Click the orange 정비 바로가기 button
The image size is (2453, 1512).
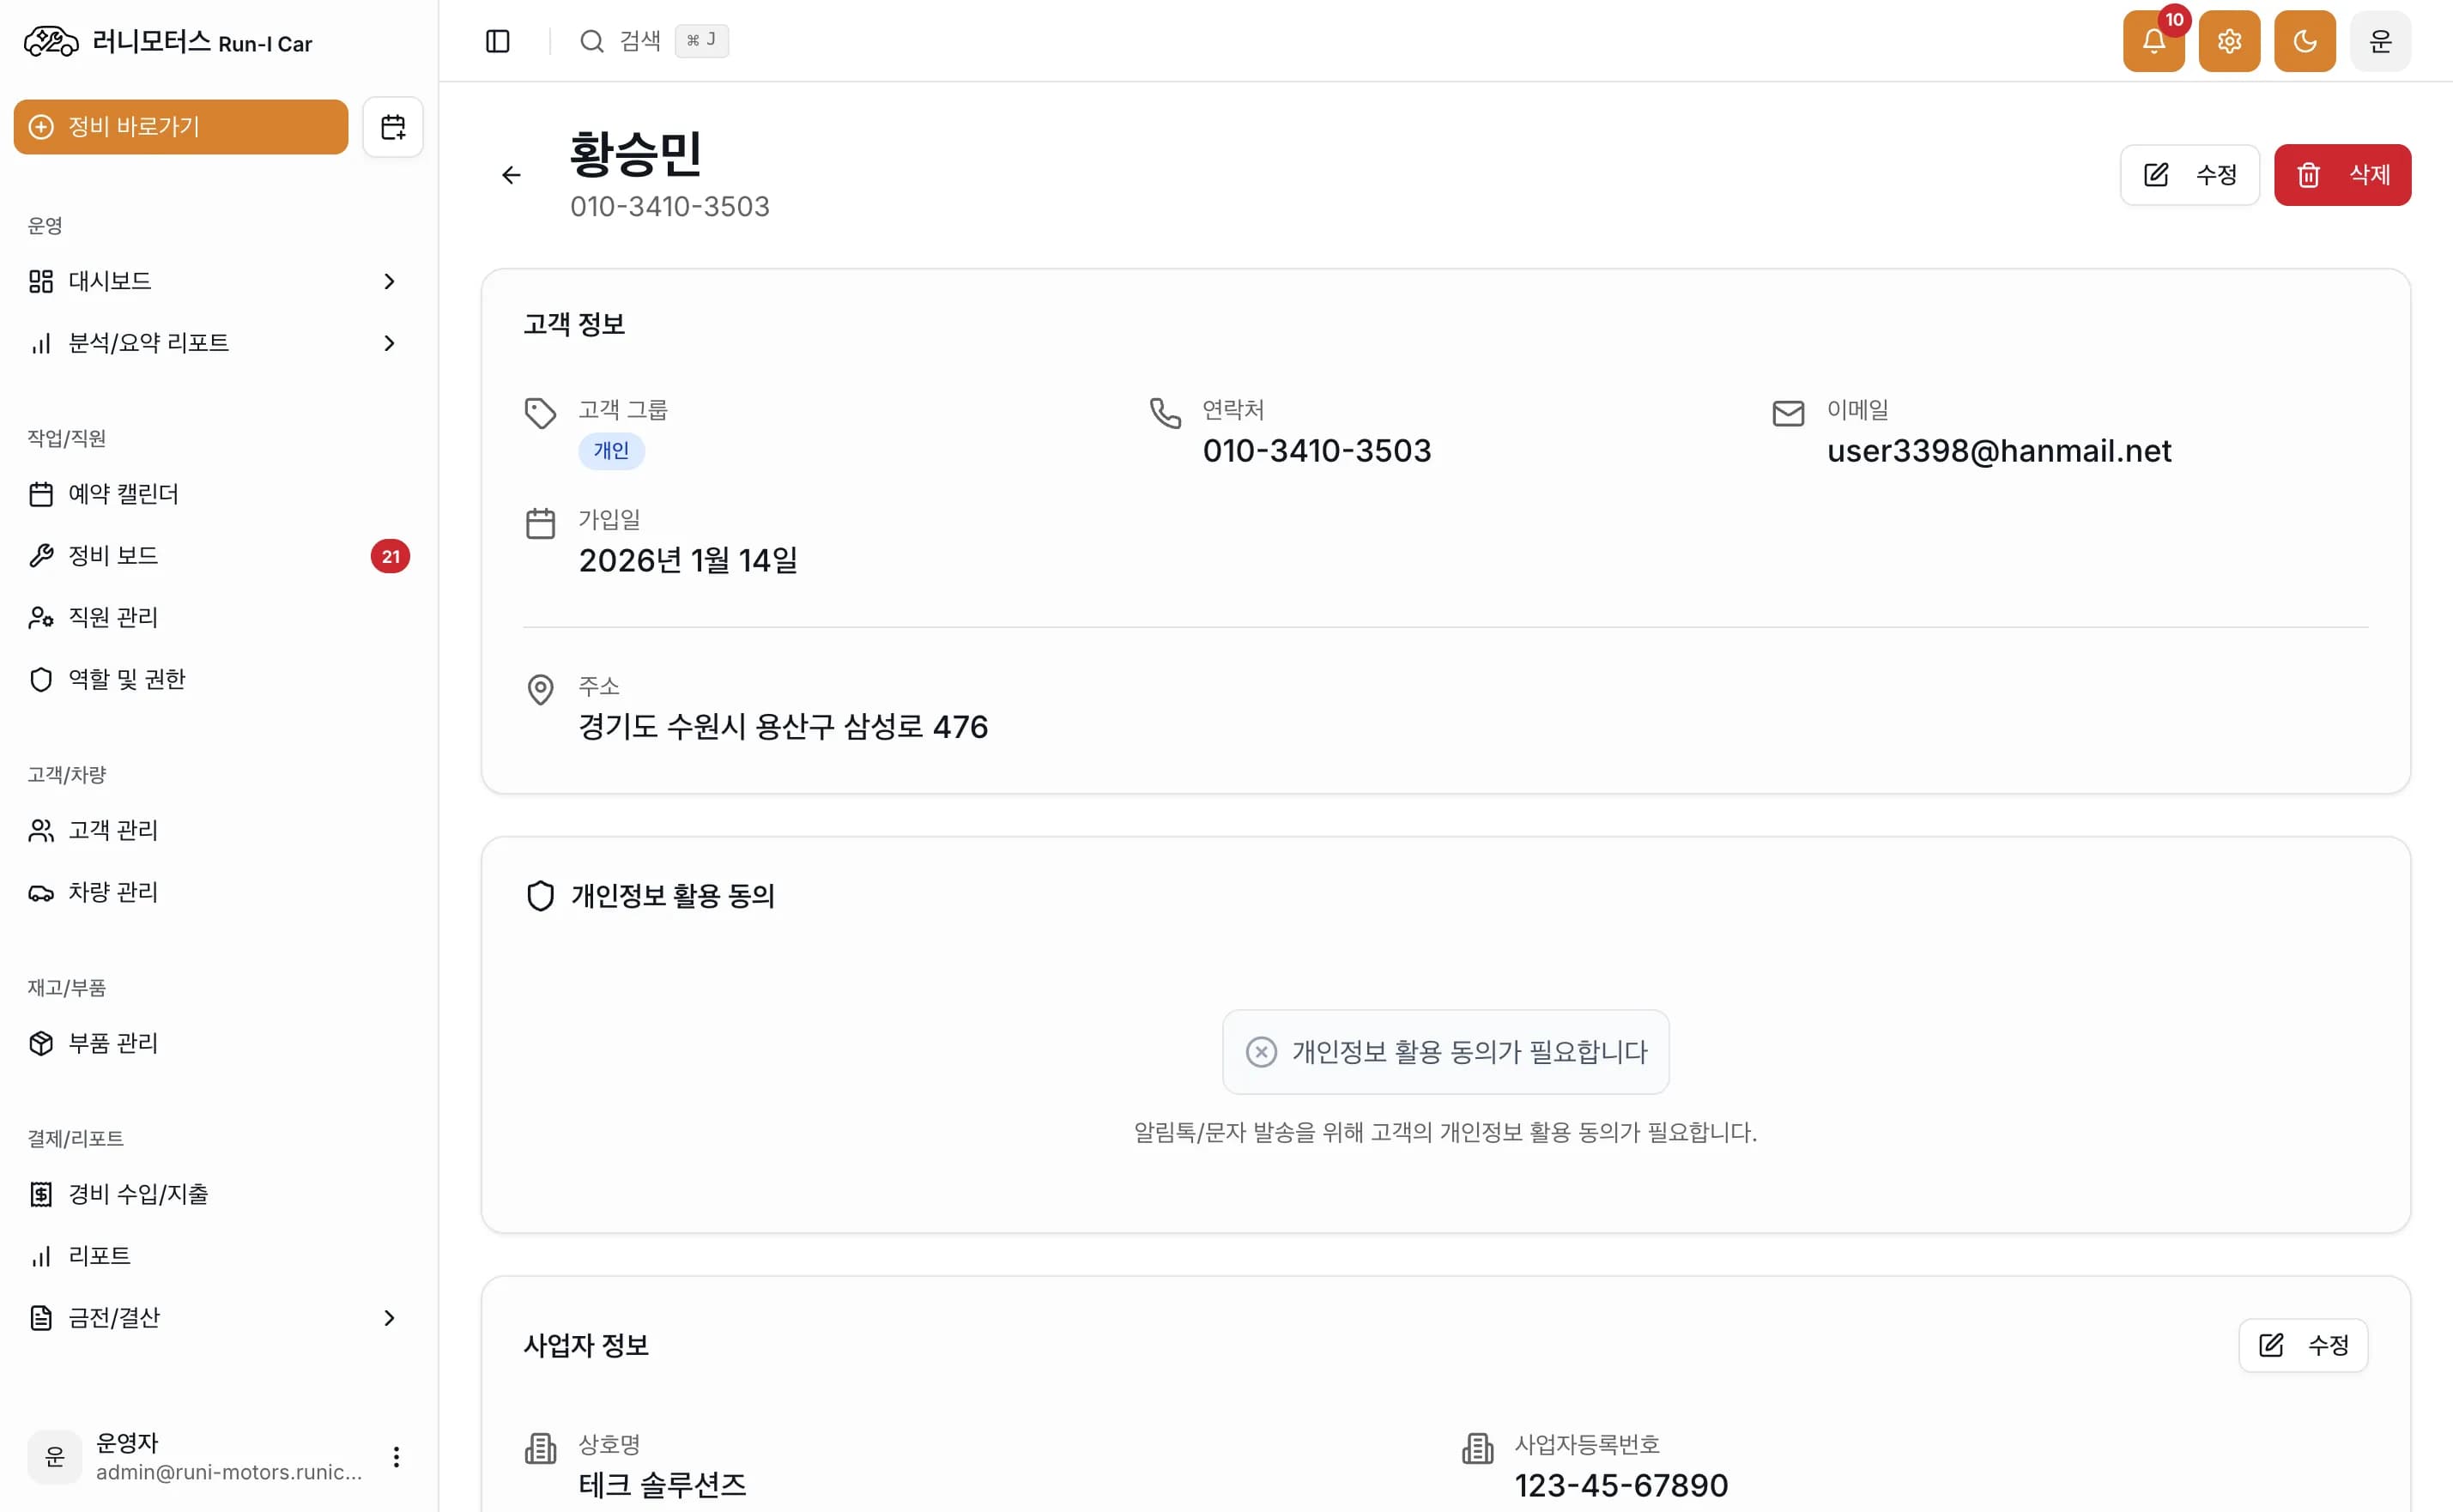point(180,127)
